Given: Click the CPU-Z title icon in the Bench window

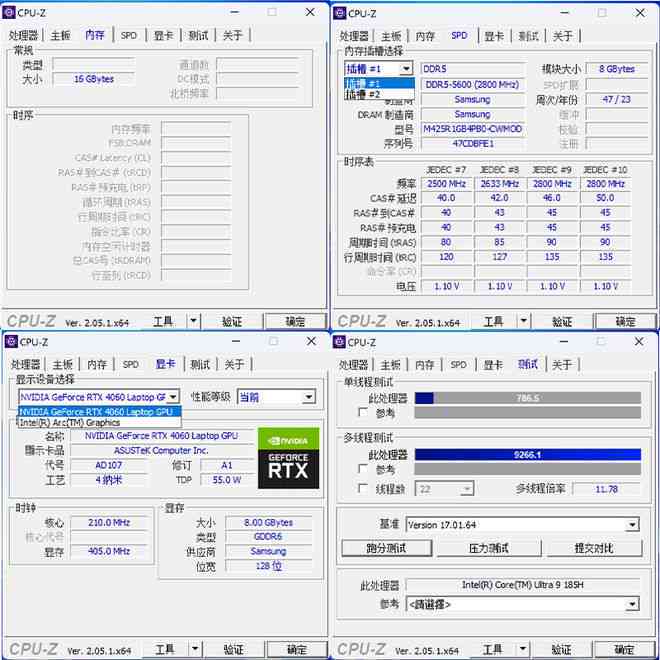Looking at the screenshot, I should pyautogui.click(x=339, y=342).
